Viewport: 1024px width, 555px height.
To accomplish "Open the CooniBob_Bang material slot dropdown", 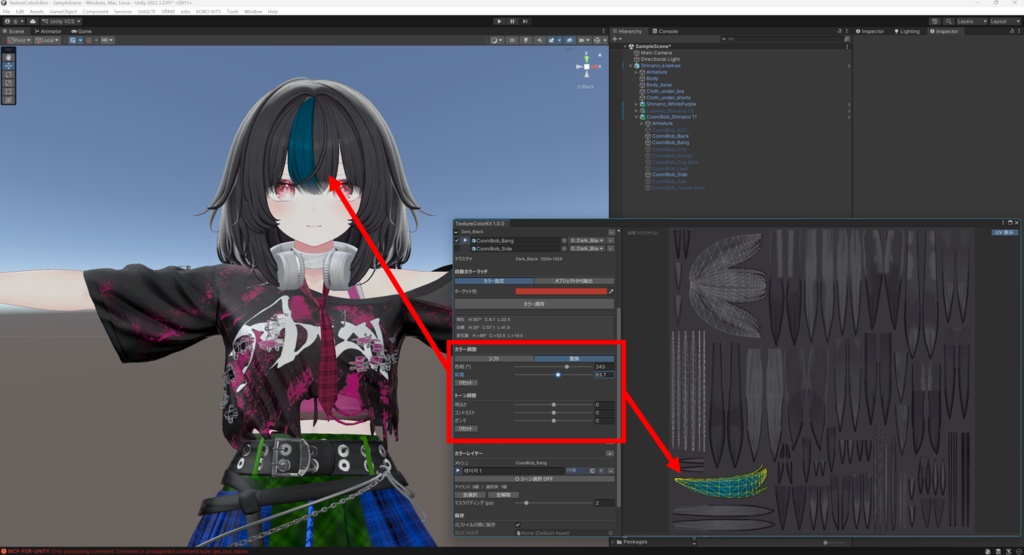I will (x=586, y=240).
